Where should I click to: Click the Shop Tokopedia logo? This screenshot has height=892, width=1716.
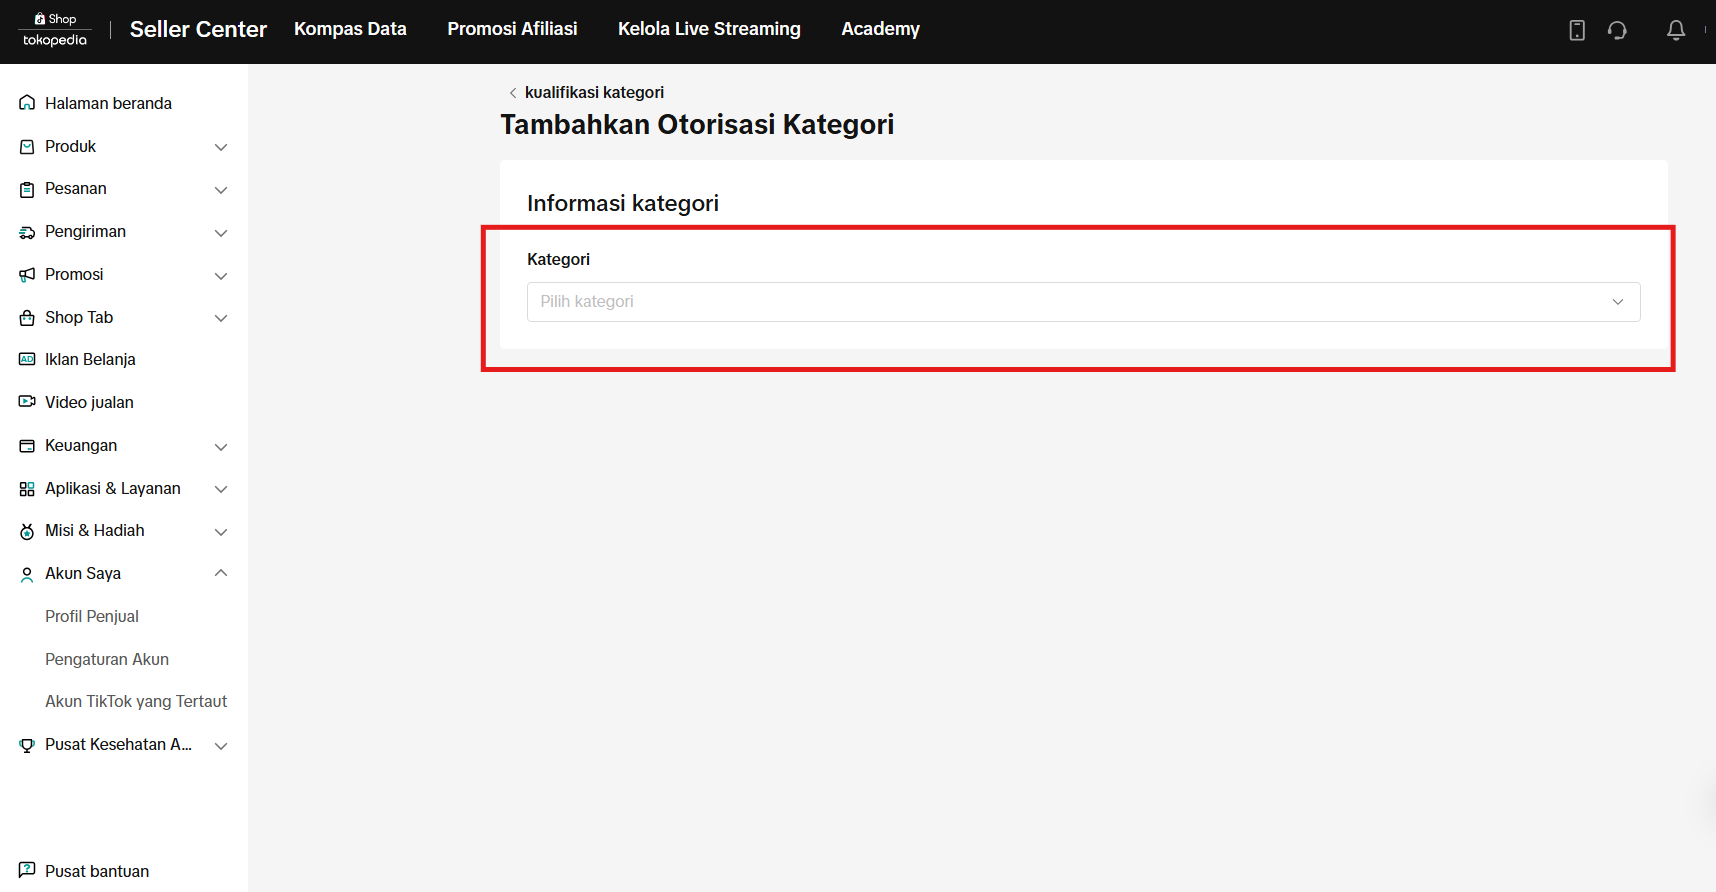(55, 30)
